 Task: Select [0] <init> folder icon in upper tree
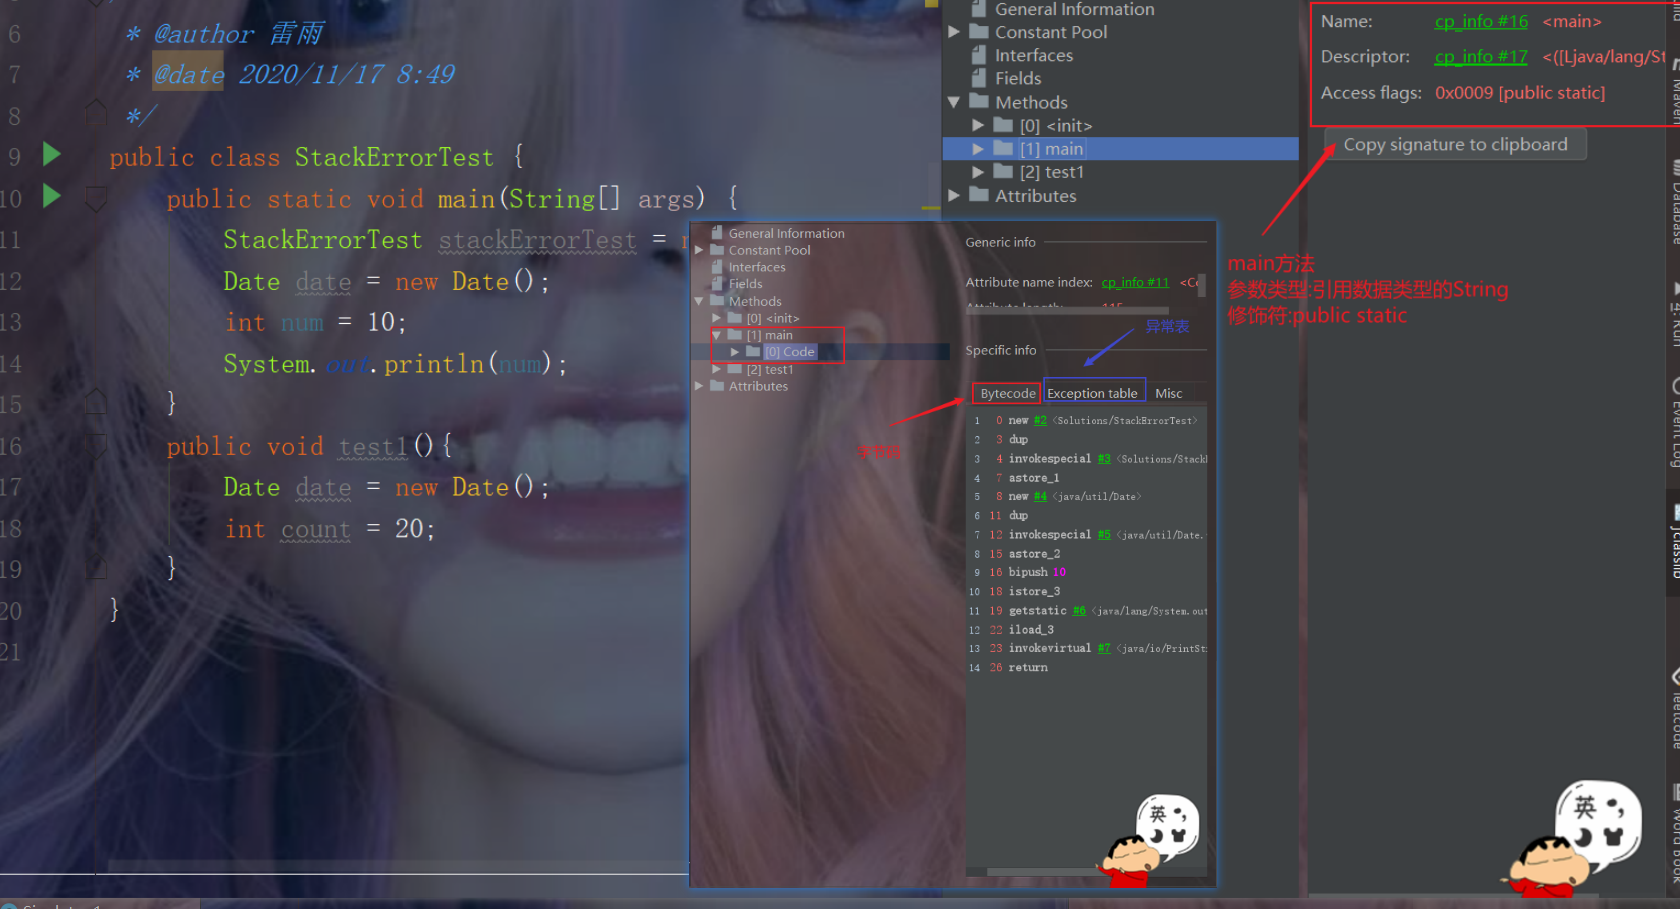(x=1003, y=125)
